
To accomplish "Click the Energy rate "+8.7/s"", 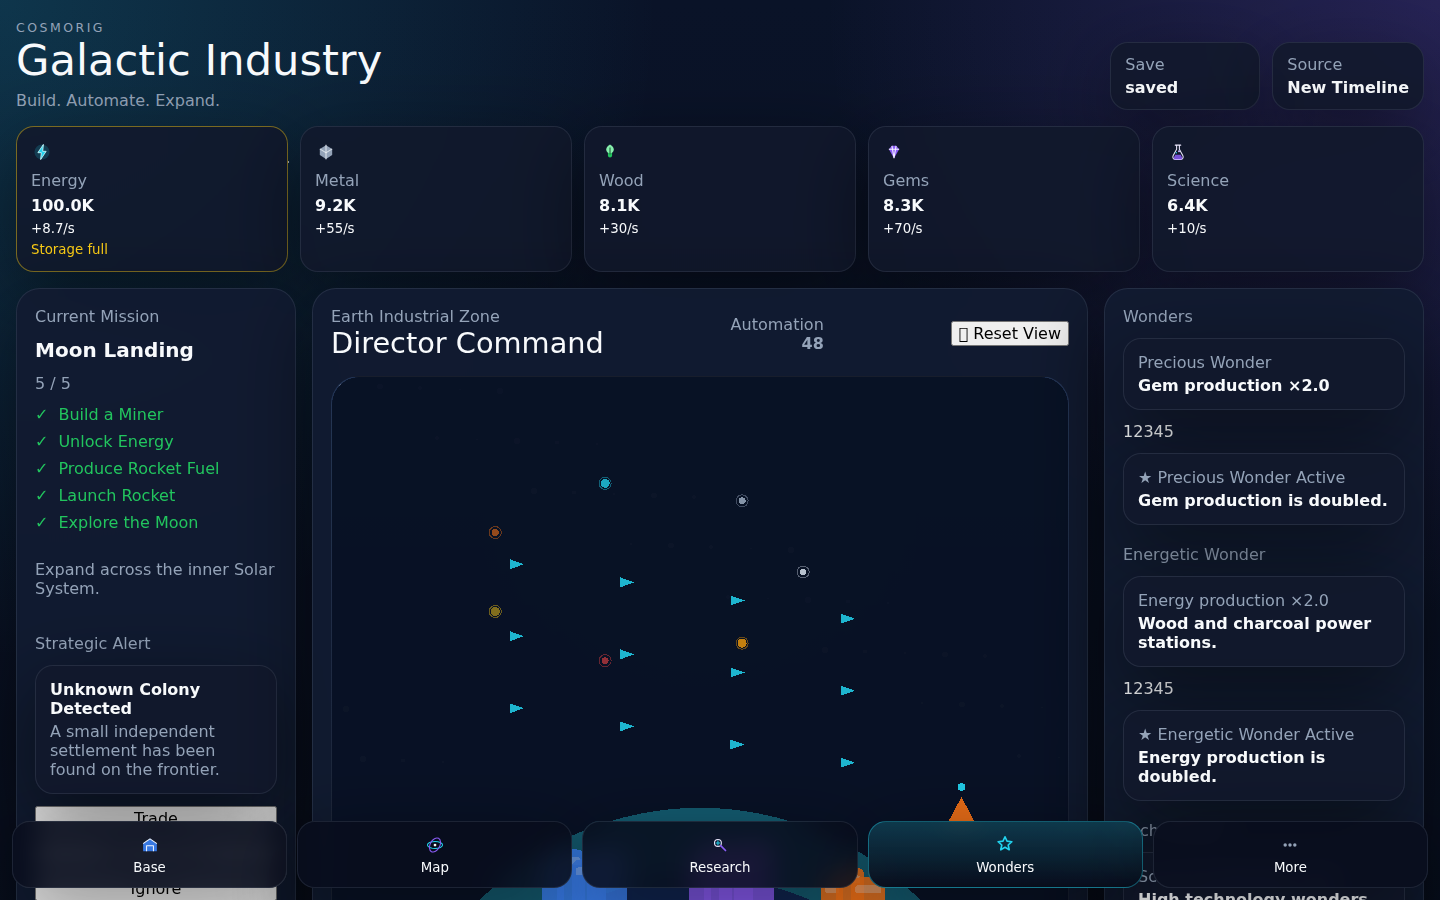I will pyautogui.click(x=53, y=228).
